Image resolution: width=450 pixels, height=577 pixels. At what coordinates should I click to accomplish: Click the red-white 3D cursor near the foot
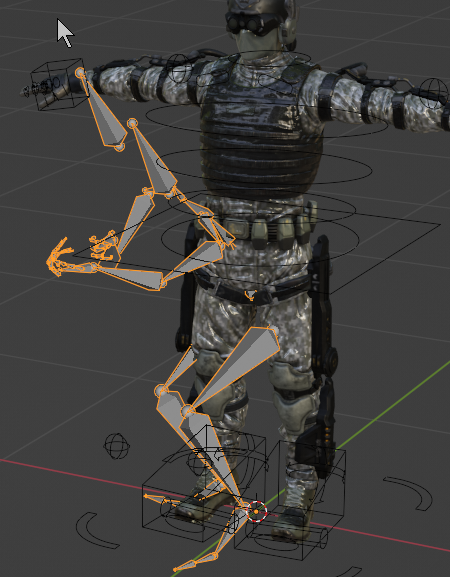pos(256,511)
